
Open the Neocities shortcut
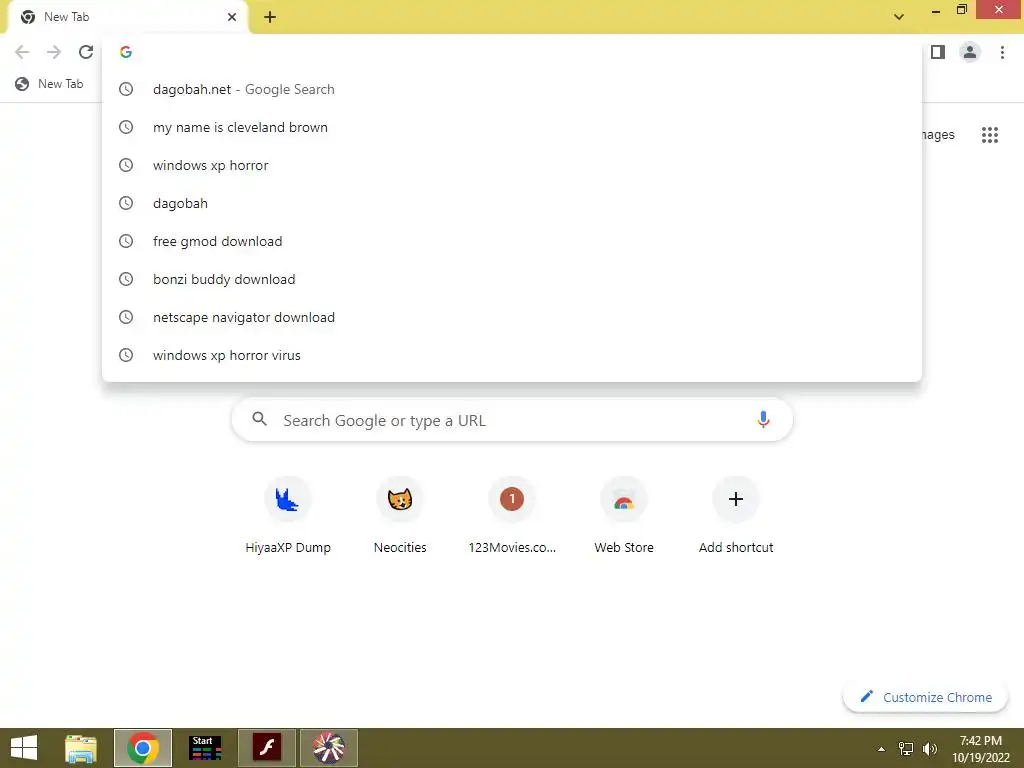(x=400, y=516)
